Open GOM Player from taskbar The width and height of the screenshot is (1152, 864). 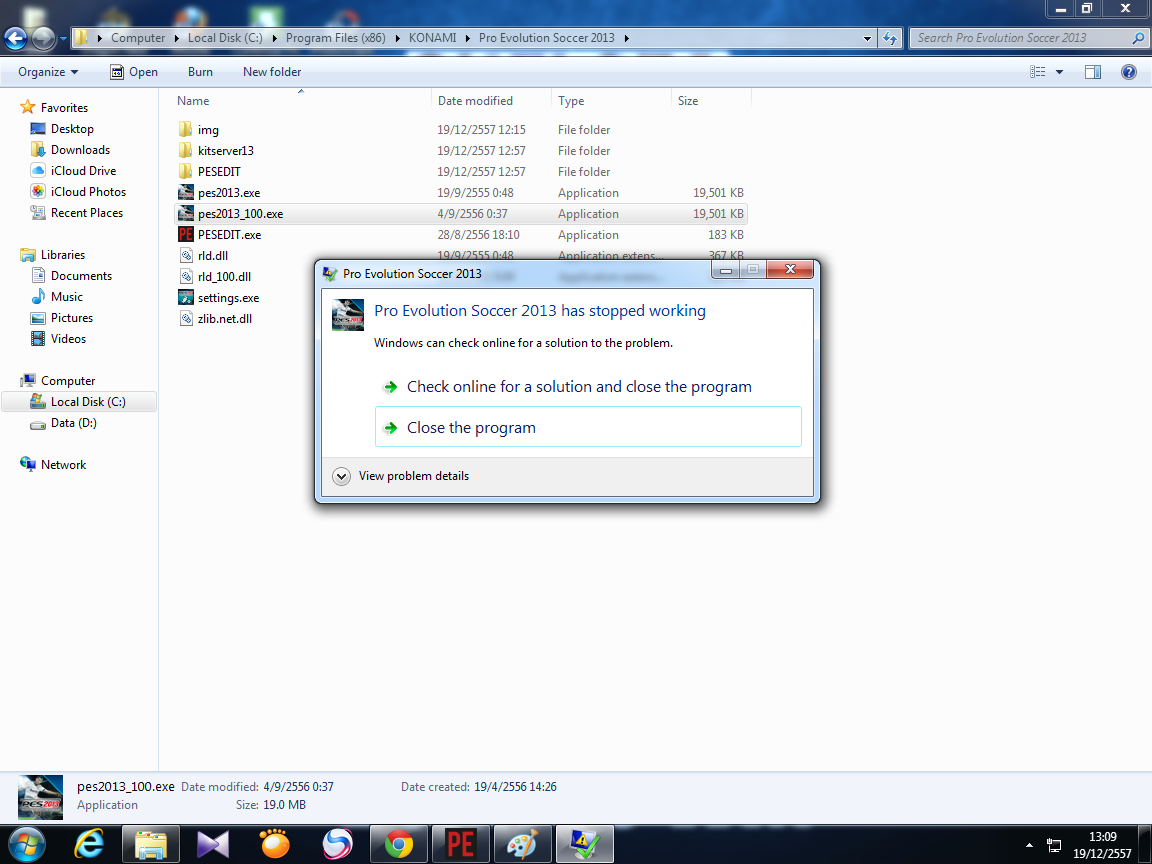pos(275,844)
